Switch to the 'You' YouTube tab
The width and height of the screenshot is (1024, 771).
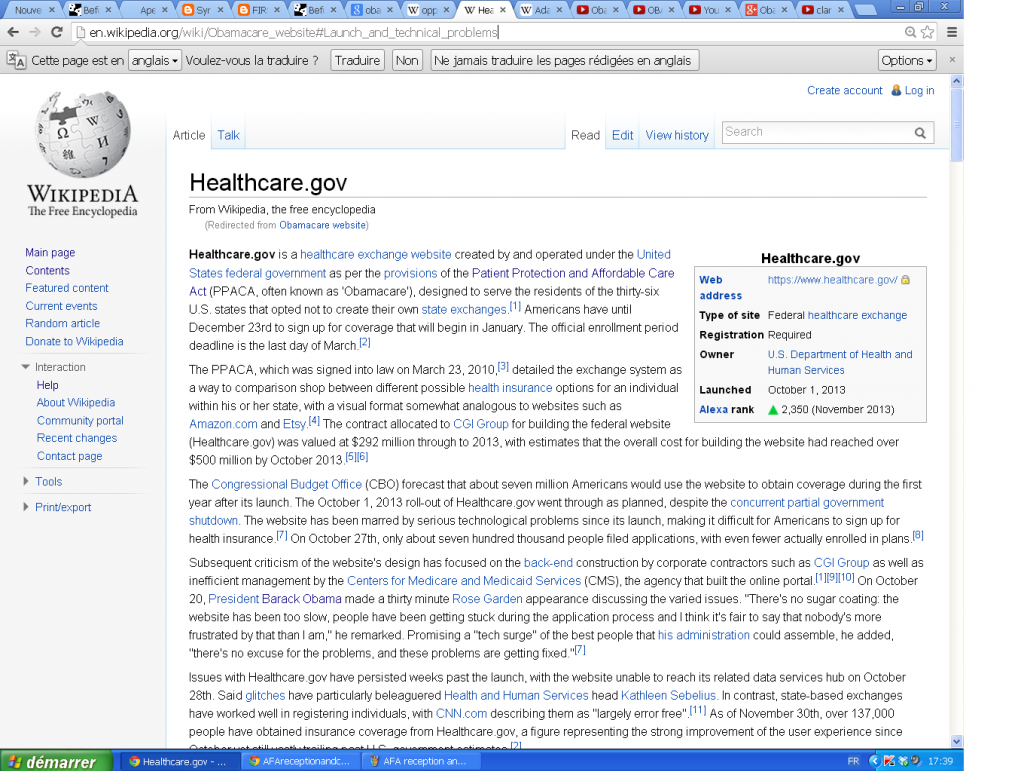point(709,10)
